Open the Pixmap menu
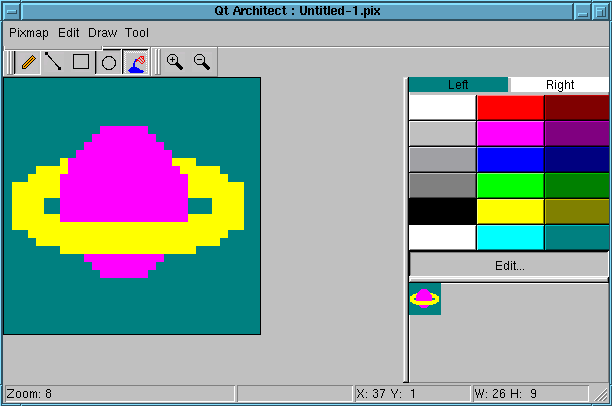 tap(29, 33)
